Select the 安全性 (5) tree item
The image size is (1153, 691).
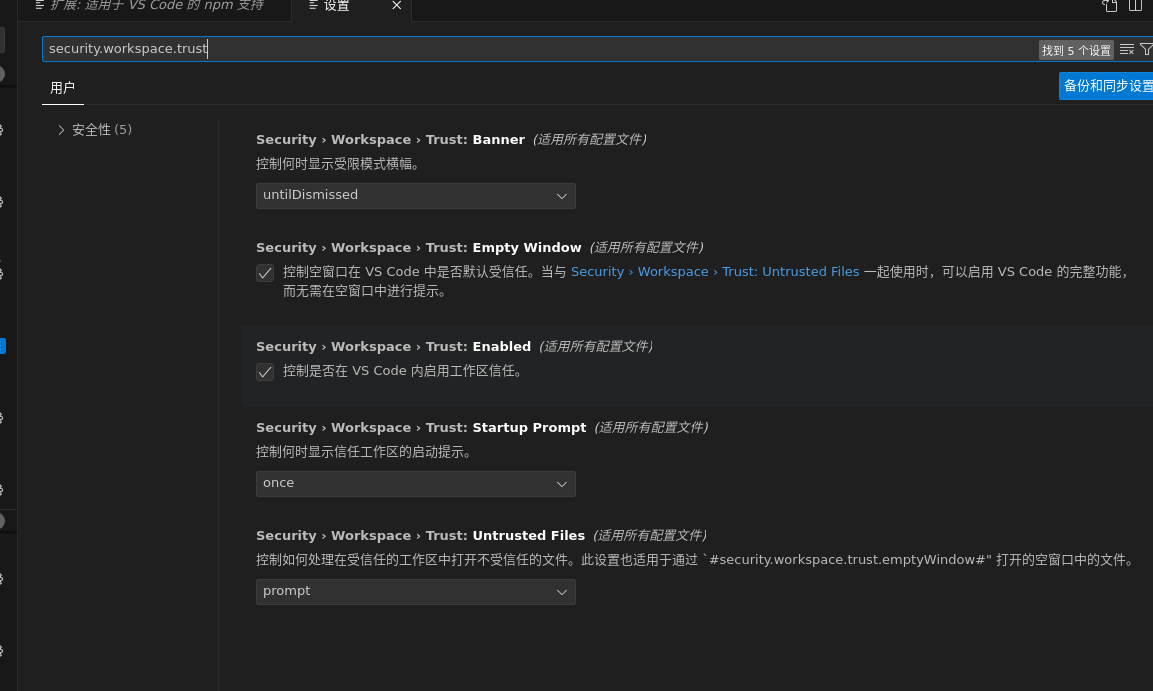[x=101, y=130]
